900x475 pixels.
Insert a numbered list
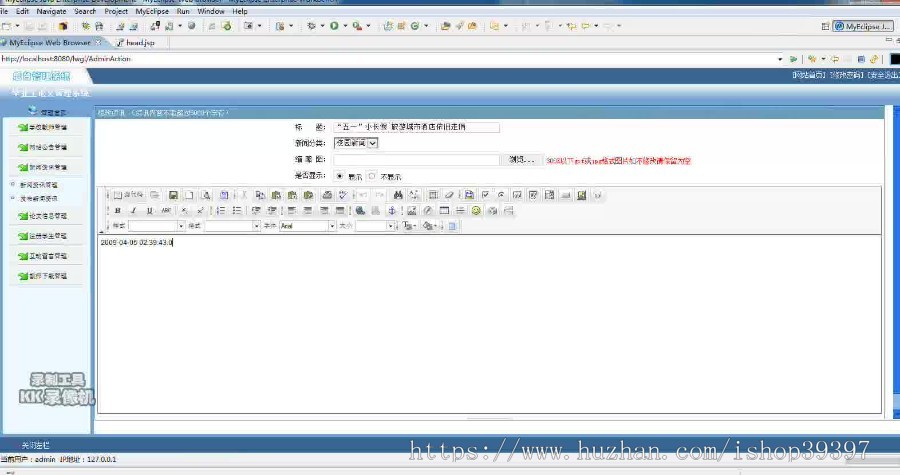point(221,211)
